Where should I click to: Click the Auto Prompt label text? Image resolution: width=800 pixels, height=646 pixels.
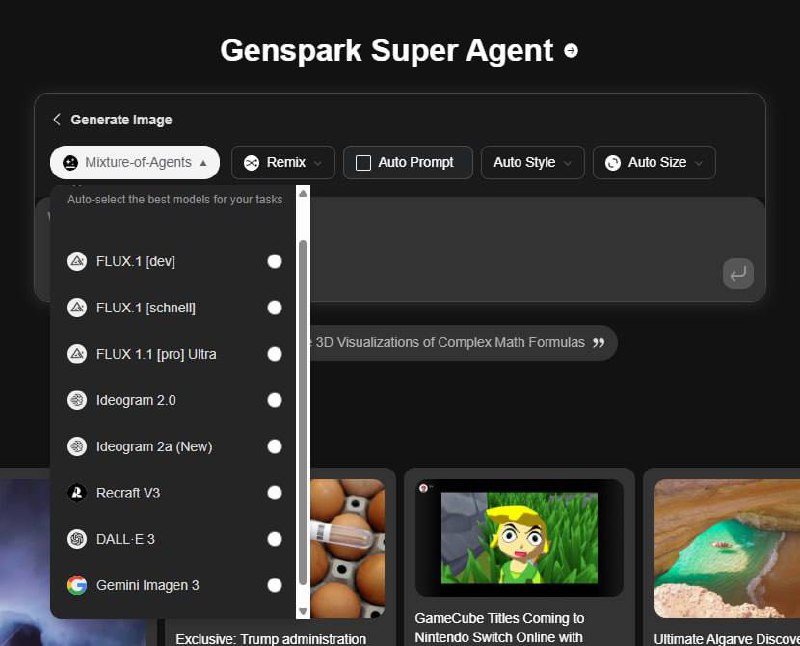pos(416,162)
